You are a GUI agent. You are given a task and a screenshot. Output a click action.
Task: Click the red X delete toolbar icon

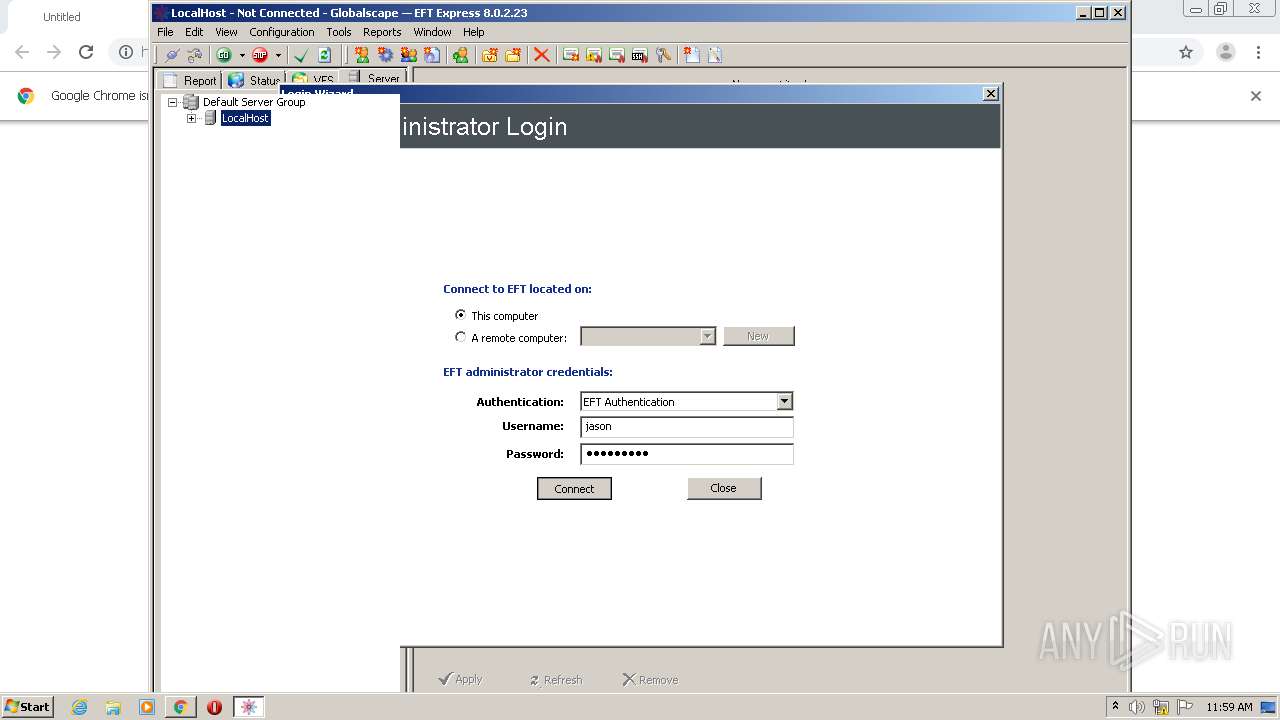point(541,55)
